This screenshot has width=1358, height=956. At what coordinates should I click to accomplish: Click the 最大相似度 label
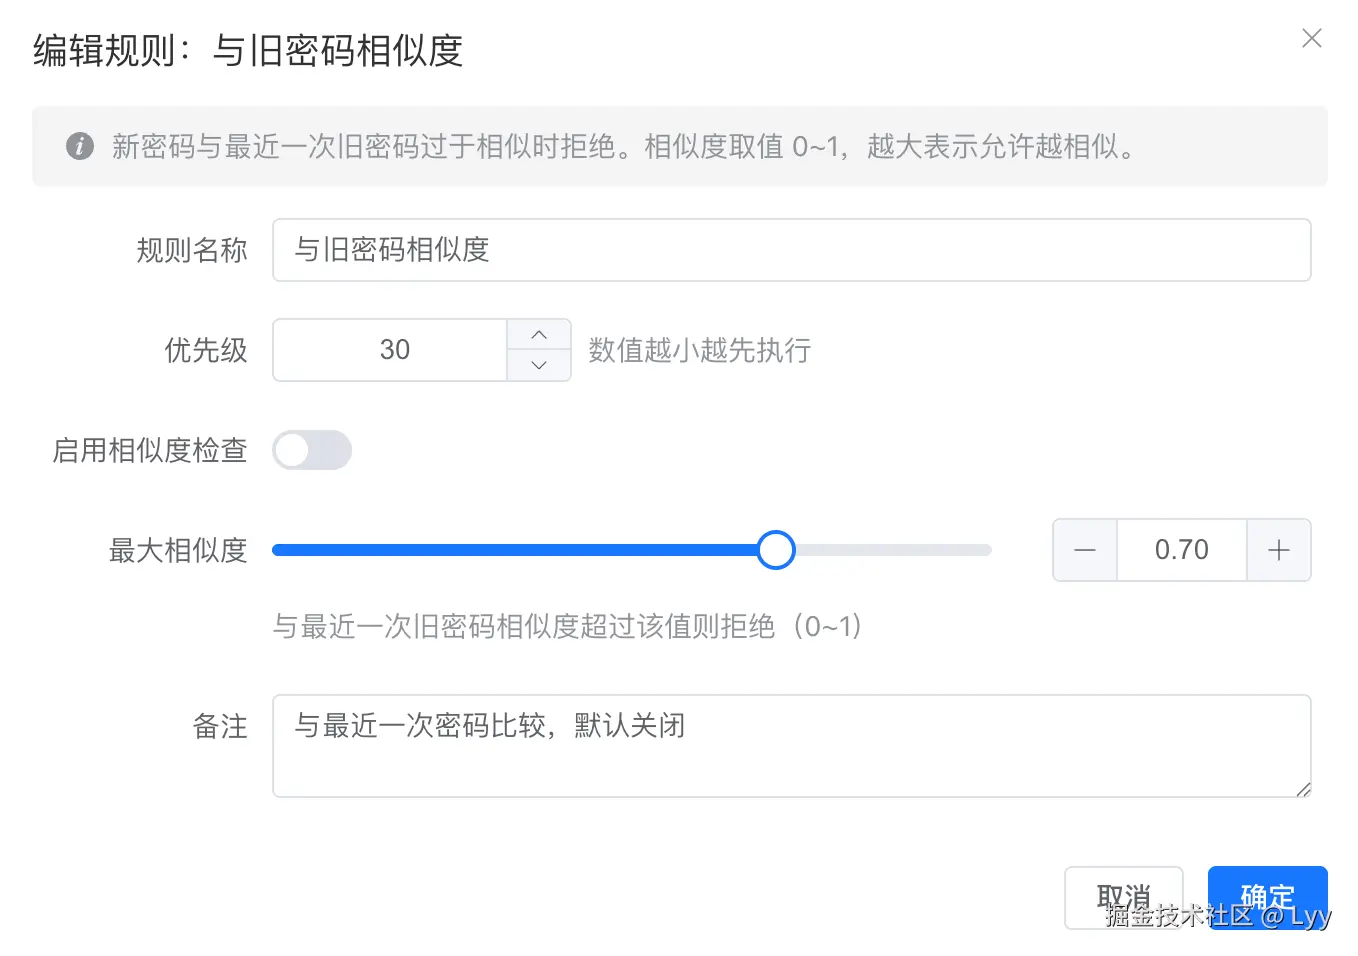click(x=178, y=550)
